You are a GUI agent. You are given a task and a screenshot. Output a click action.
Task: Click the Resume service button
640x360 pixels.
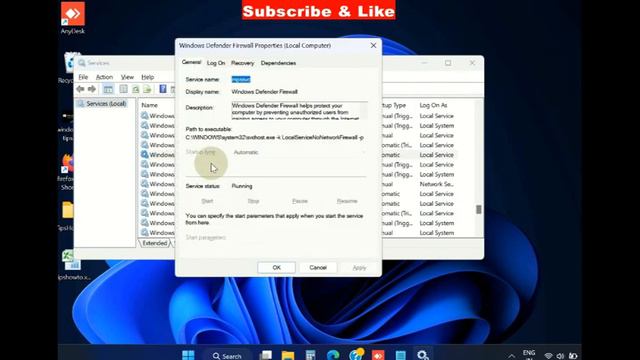click(347, 201)
